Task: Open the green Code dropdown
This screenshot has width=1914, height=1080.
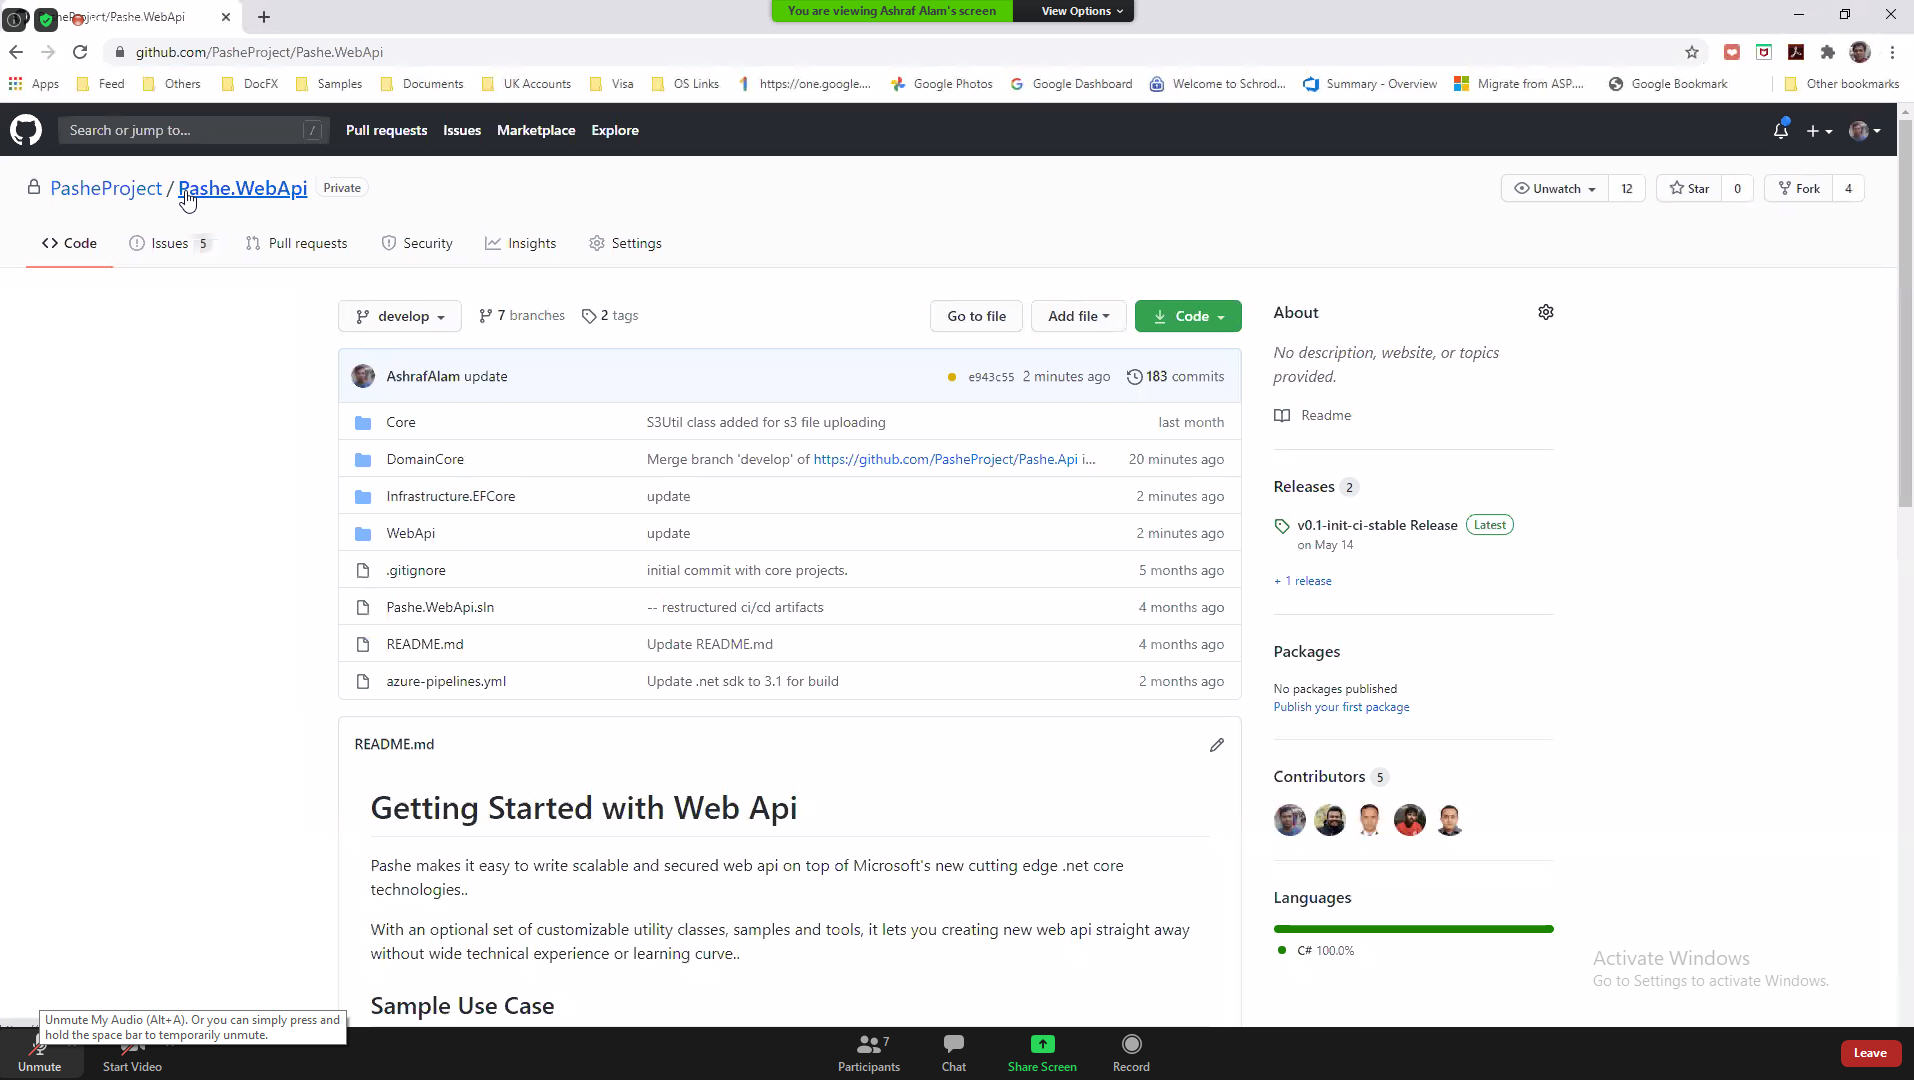Action: click(1188, 316)
